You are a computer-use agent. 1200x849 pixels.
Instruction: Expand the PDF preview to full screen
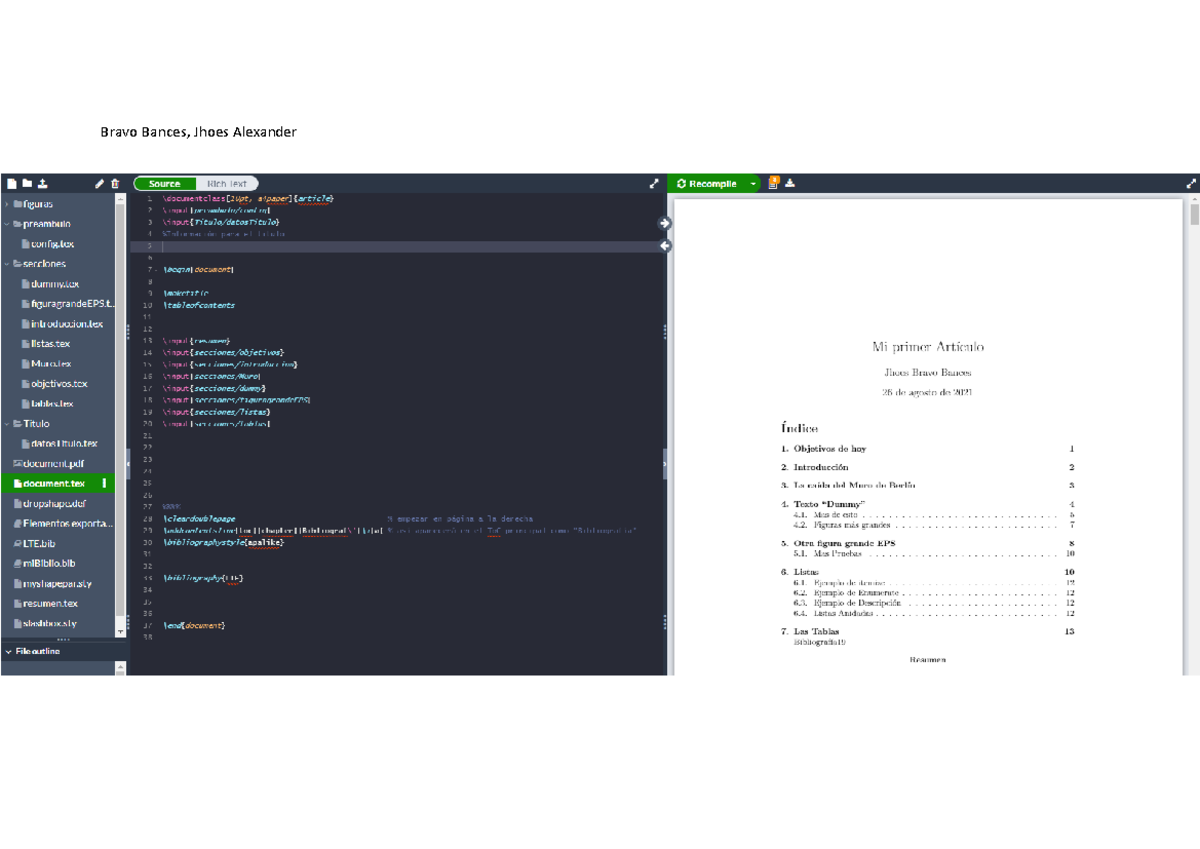(x=1190, y=184)
